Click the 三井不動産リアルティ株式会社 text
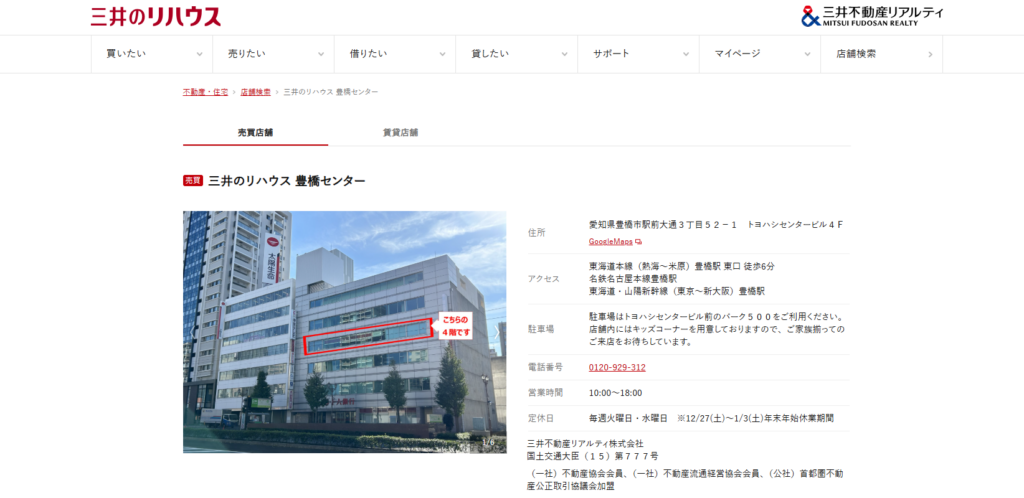The width and height of the screenshot is (1024, 498). click(x=585, y=444)
